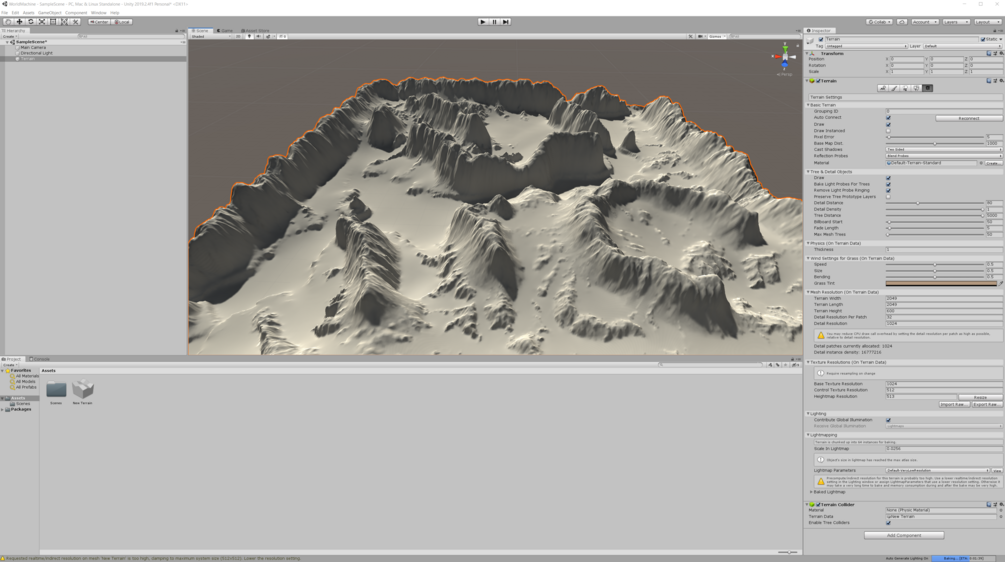Select Paint Terrain brush icon
This screenshot has height=562, width=1005.
click(894, 88)
